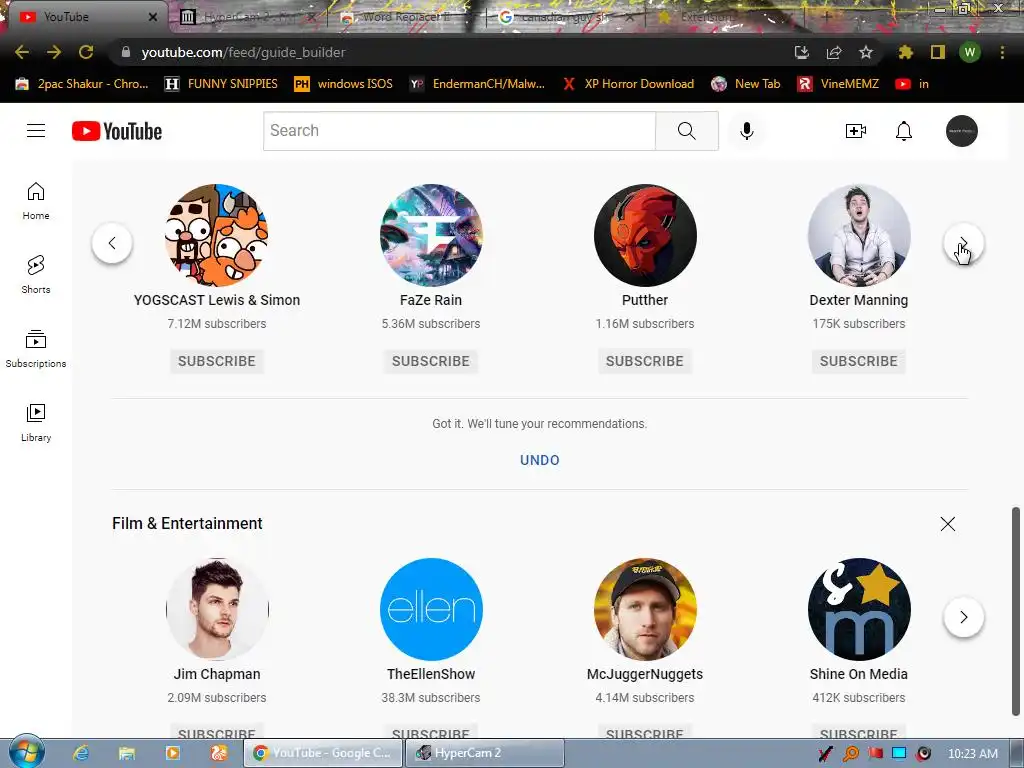Open Chrome extensions puzzle icon

905,52
